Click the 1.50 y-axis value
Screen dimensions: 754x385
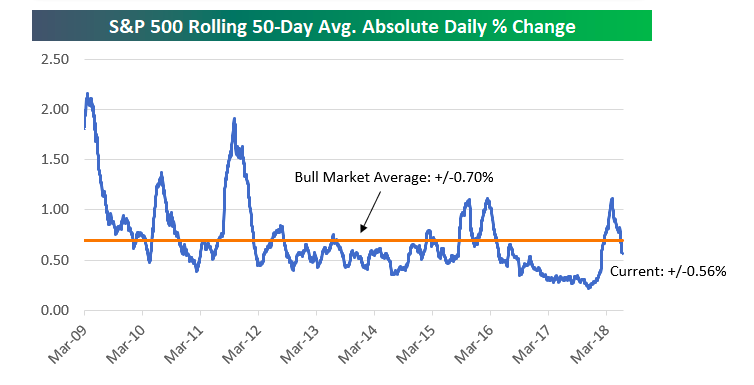point(55,160)
